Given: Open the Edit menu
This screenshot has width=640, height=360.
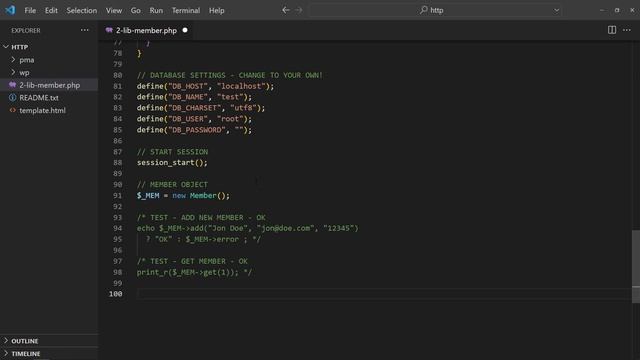Looking at the screenshot, I should coord(51,11).
